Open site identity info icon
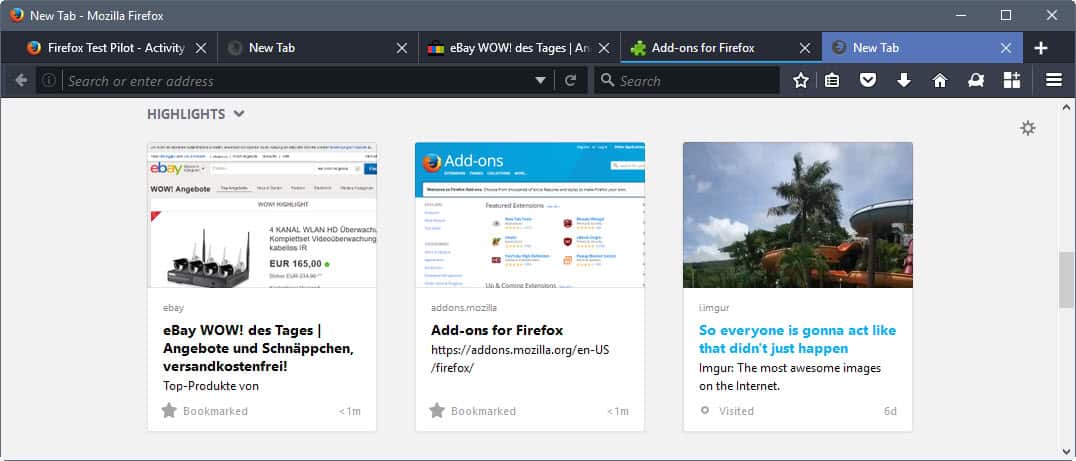 coord(48,81)
